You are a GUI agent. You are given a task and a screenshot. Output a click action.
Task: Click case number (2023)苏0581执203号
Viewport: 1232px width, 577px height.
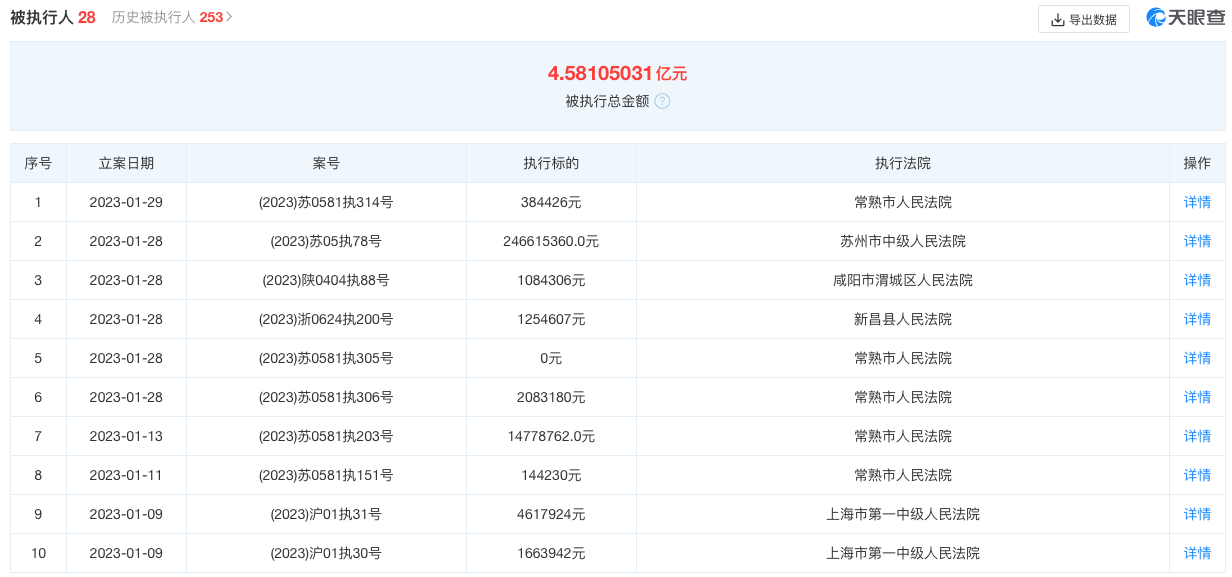tap(326, 436)
